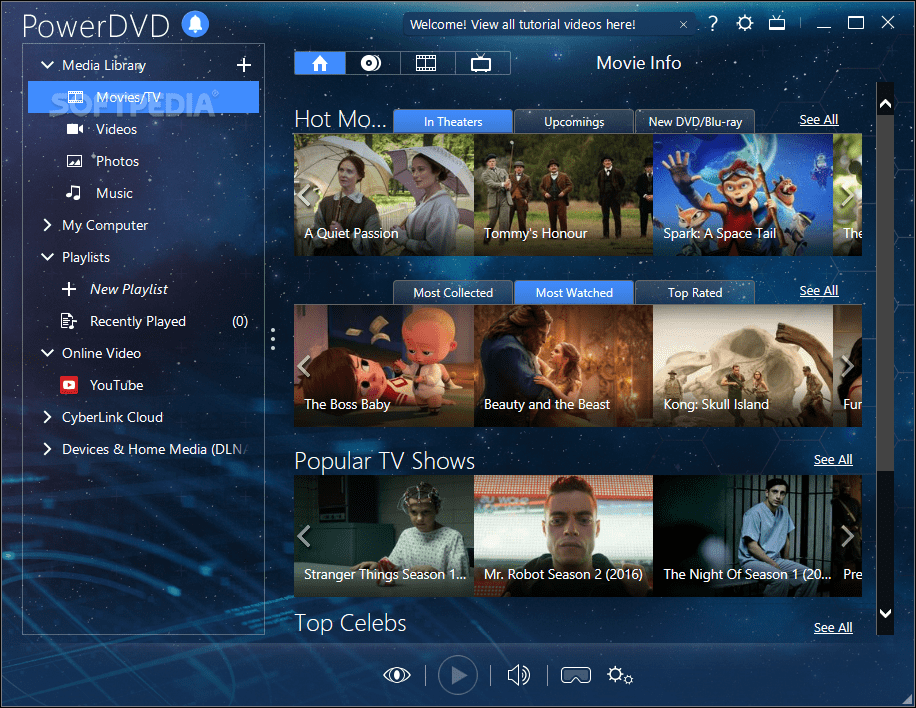916x708 pixels.
Task: Collapse the Playlists section
Action: [x=47, y=257]
